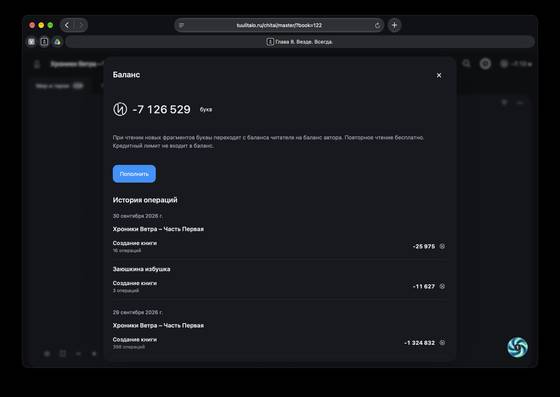Click the Хроники Ветра title in header
Image resolution: width=560 pixels, height=397 pixels.
[x=76, y=64]
